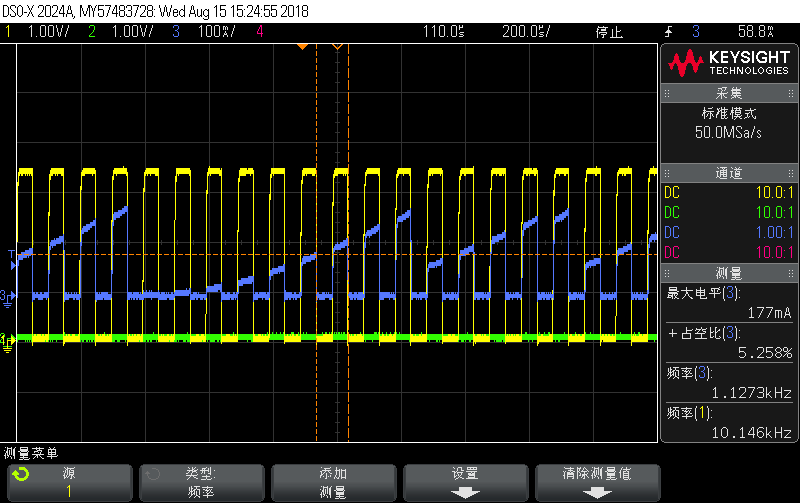Screen dimensions: 800x503
Task: Click the blue DC 1.00:1 channel row
Action: [729, 233]
